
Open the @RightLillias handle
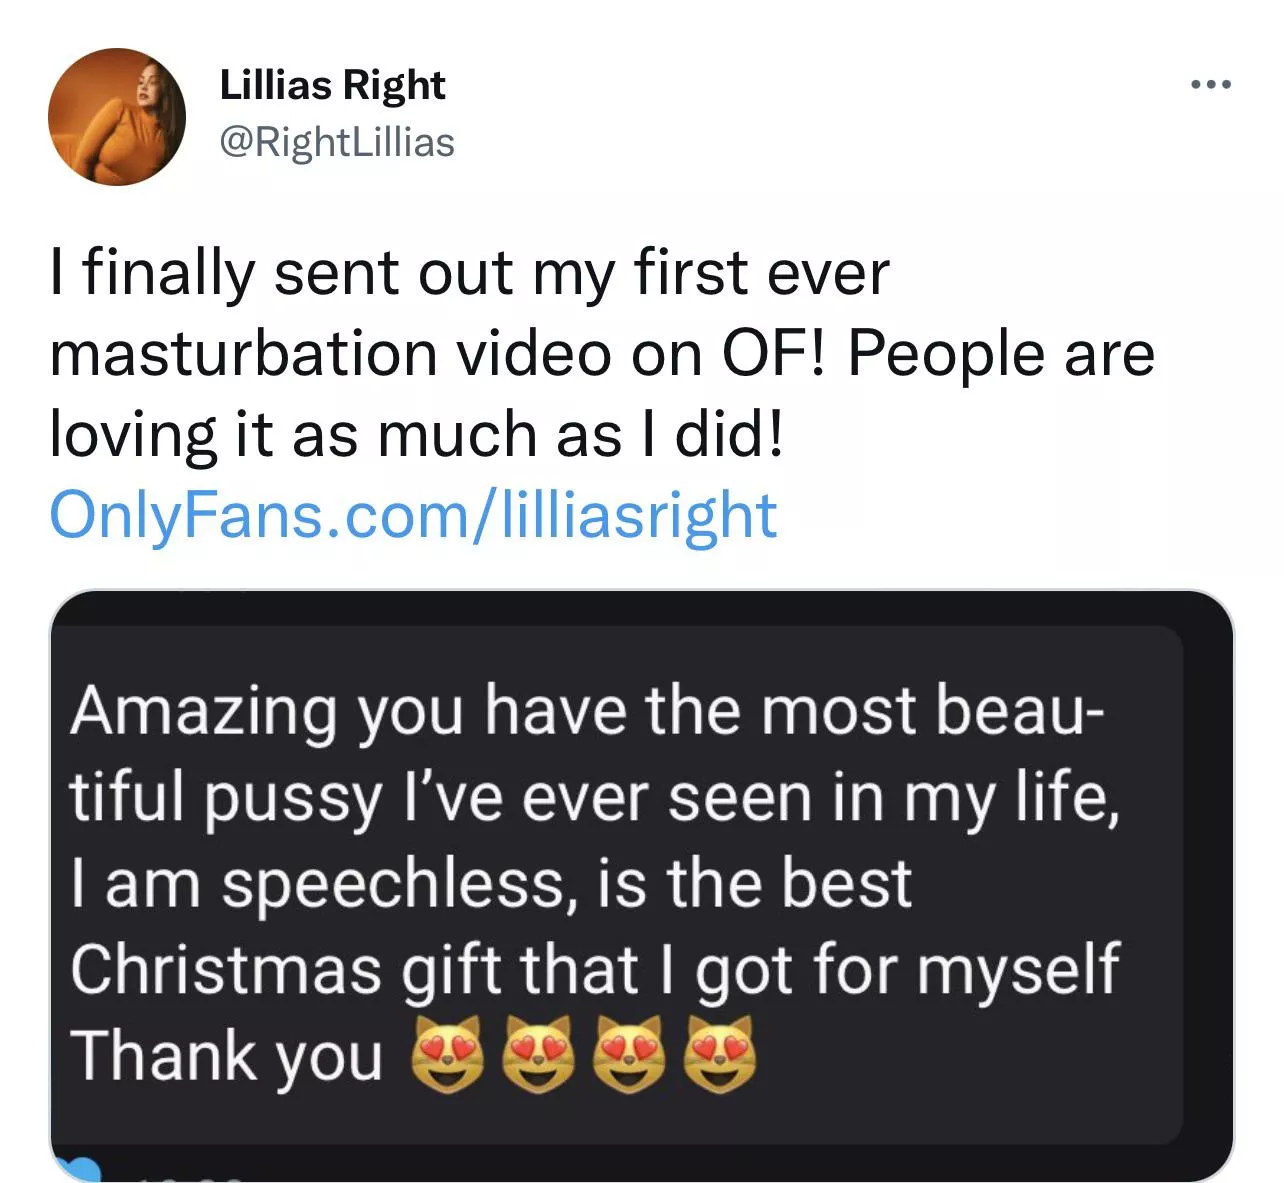pos(337,142)
